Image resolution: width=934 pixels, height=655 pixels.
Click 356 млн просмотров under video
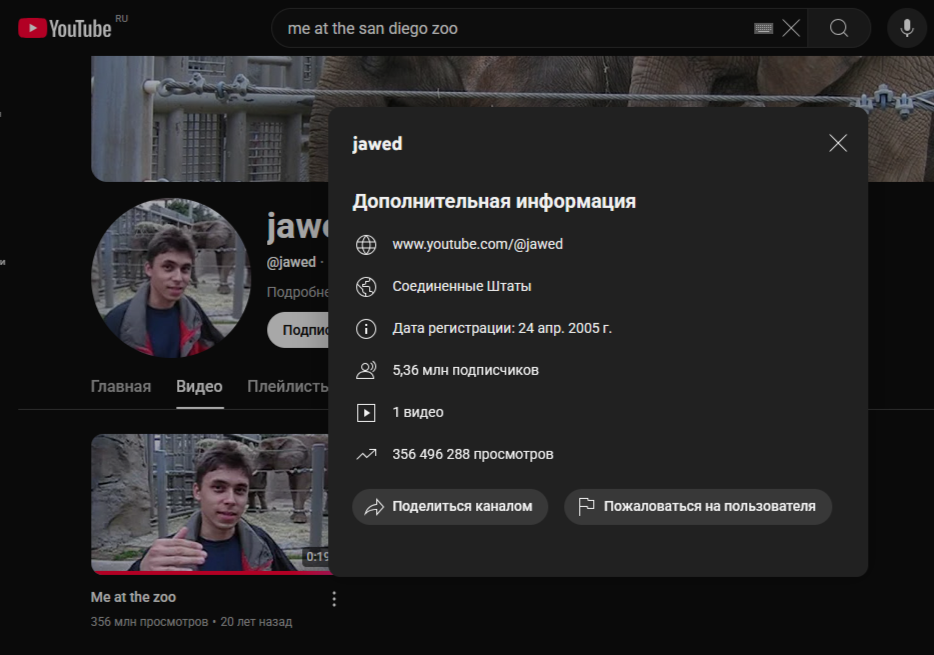coord(150,622)
